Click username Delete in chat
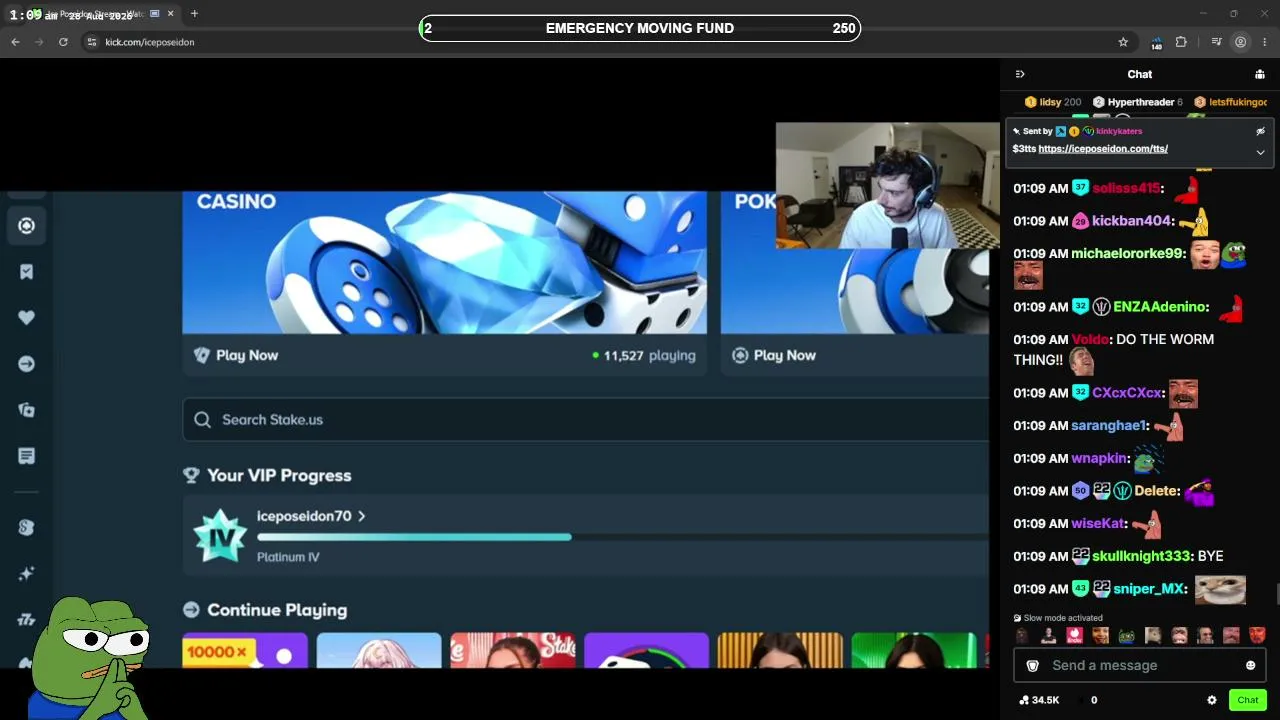This screenshot has width=1280, height=720. 1156,491
